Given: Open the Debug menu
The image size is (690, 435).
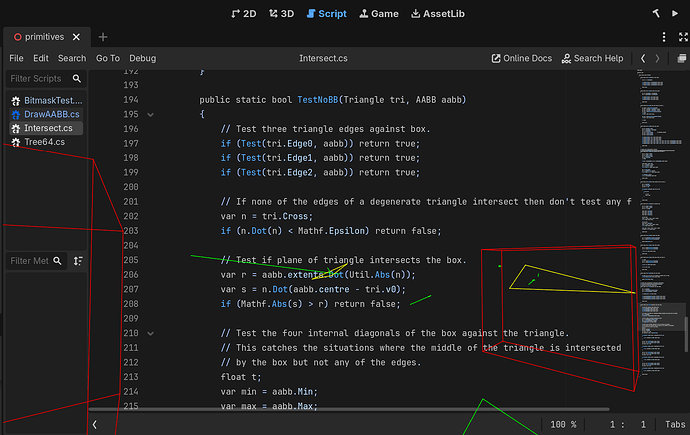Looking at the screenshot, I should pos(143,58).
